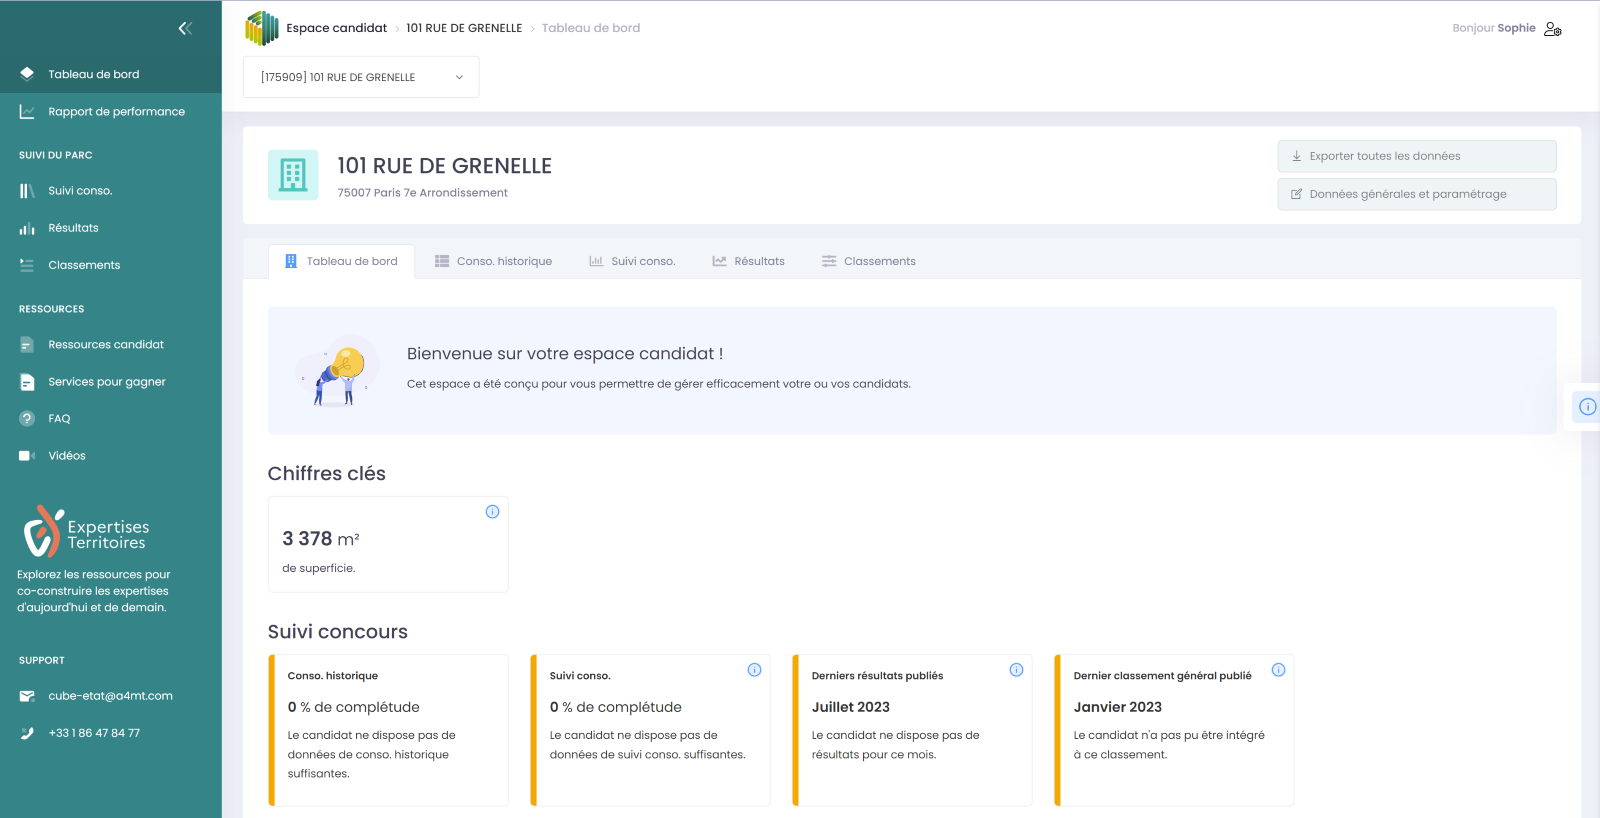
Task: Click the Conso. historique card
Action: (x=388, y=730)
